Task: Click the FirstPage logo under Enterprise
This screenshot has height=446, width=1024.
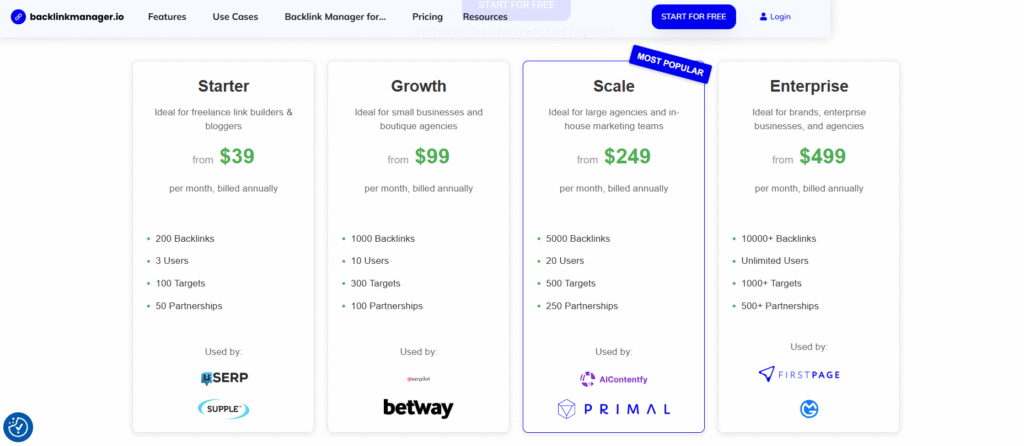Action: pyautogui.click(x=798, y=374)
